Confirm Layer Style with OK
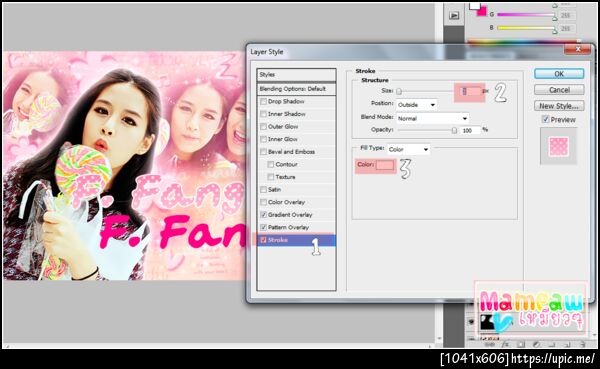600x369 pixels. click(559, 74)
